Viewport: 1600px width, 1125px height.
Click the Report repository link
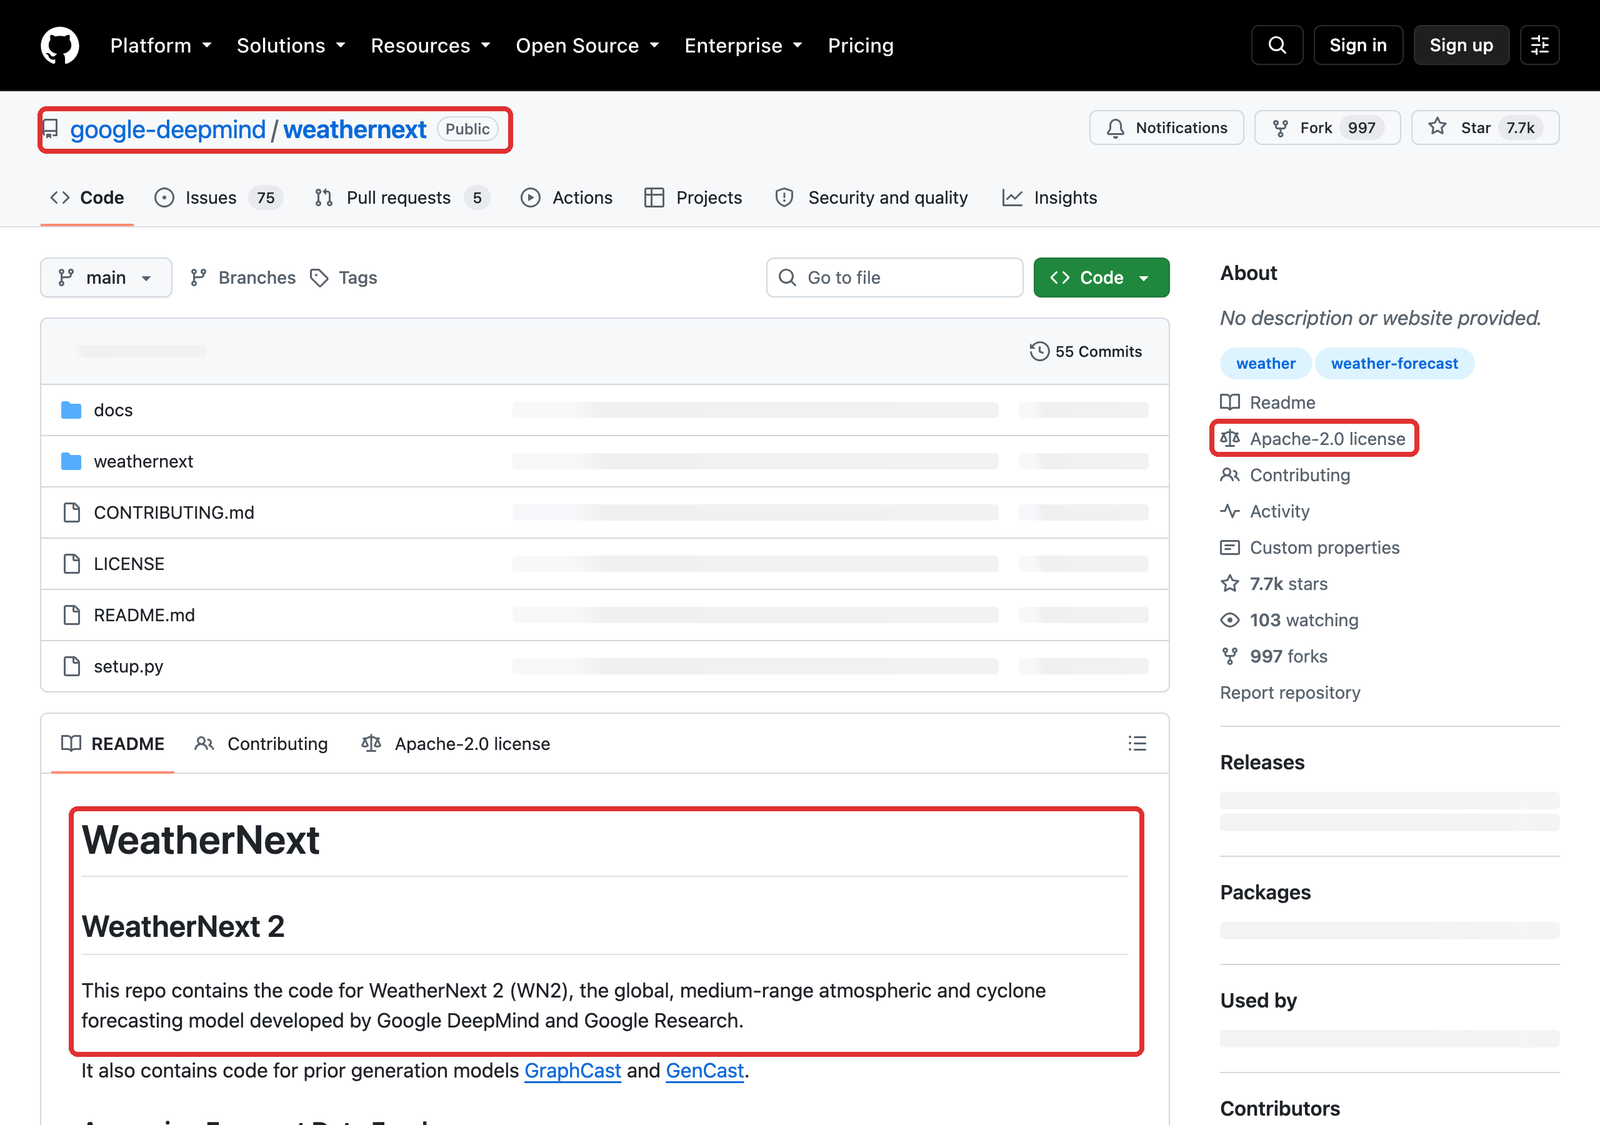(1290, 692)
